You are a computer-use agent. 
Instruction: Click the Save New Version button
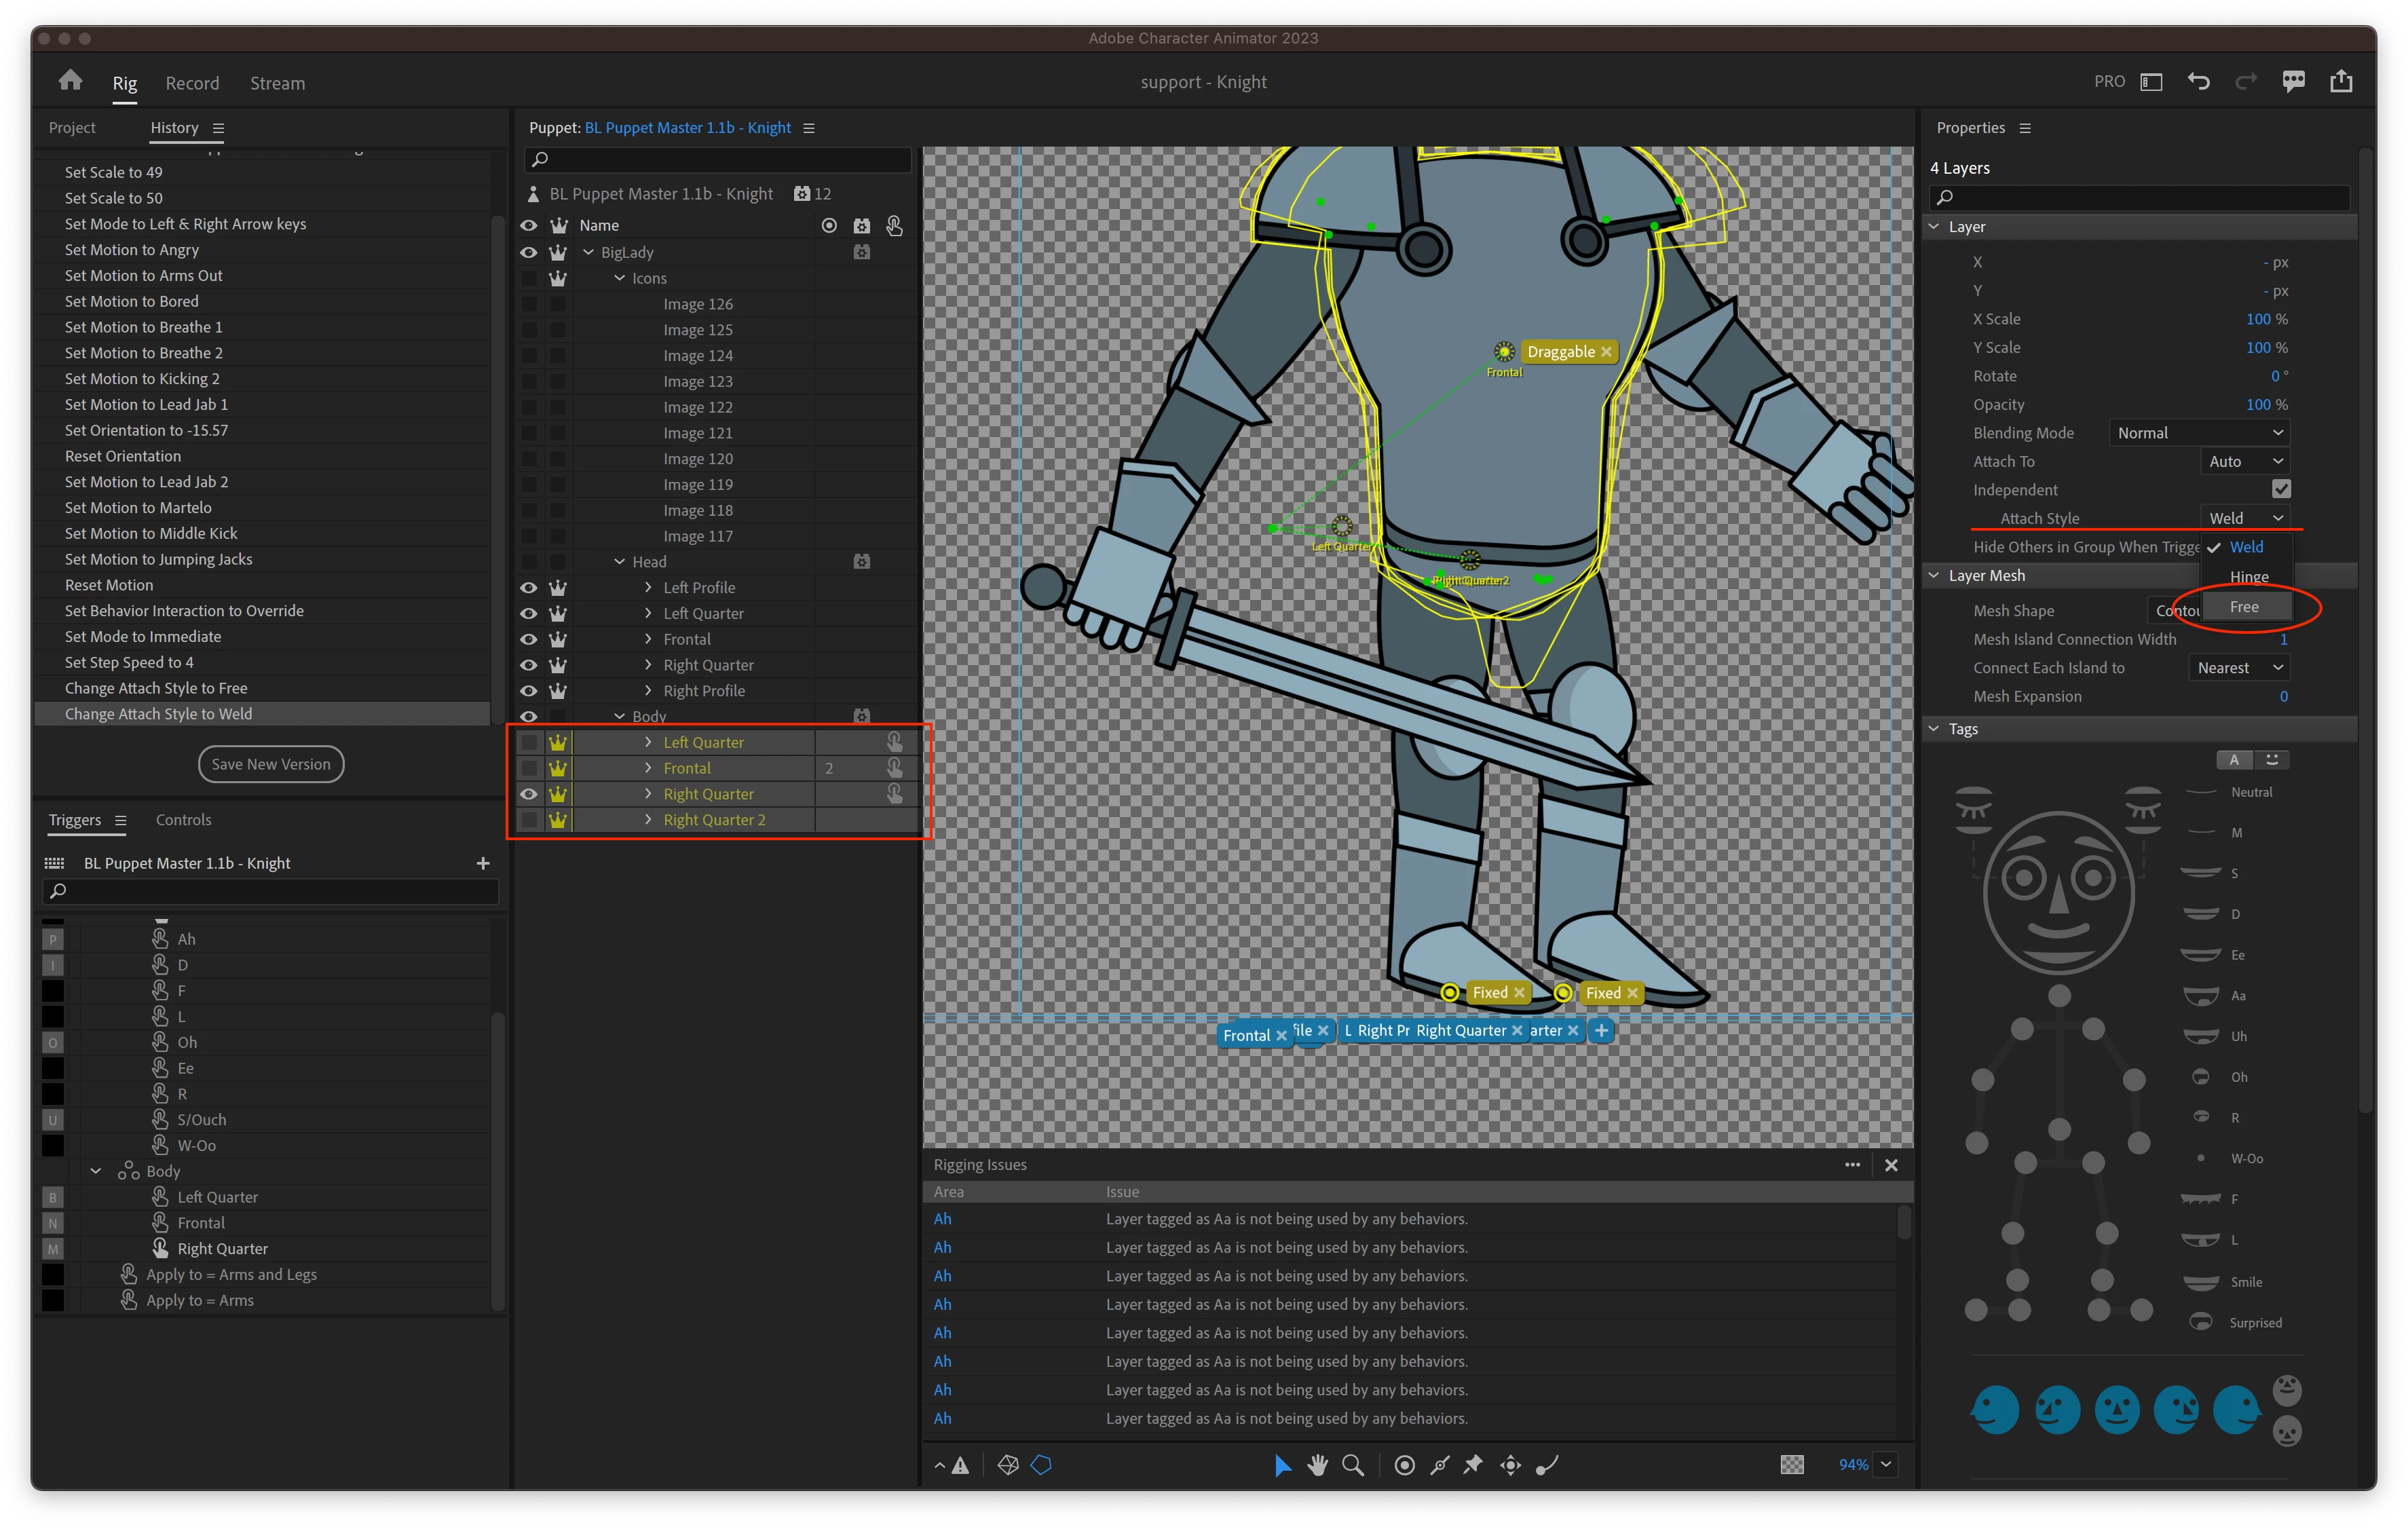pyautogui.click(x=271, y=764)
